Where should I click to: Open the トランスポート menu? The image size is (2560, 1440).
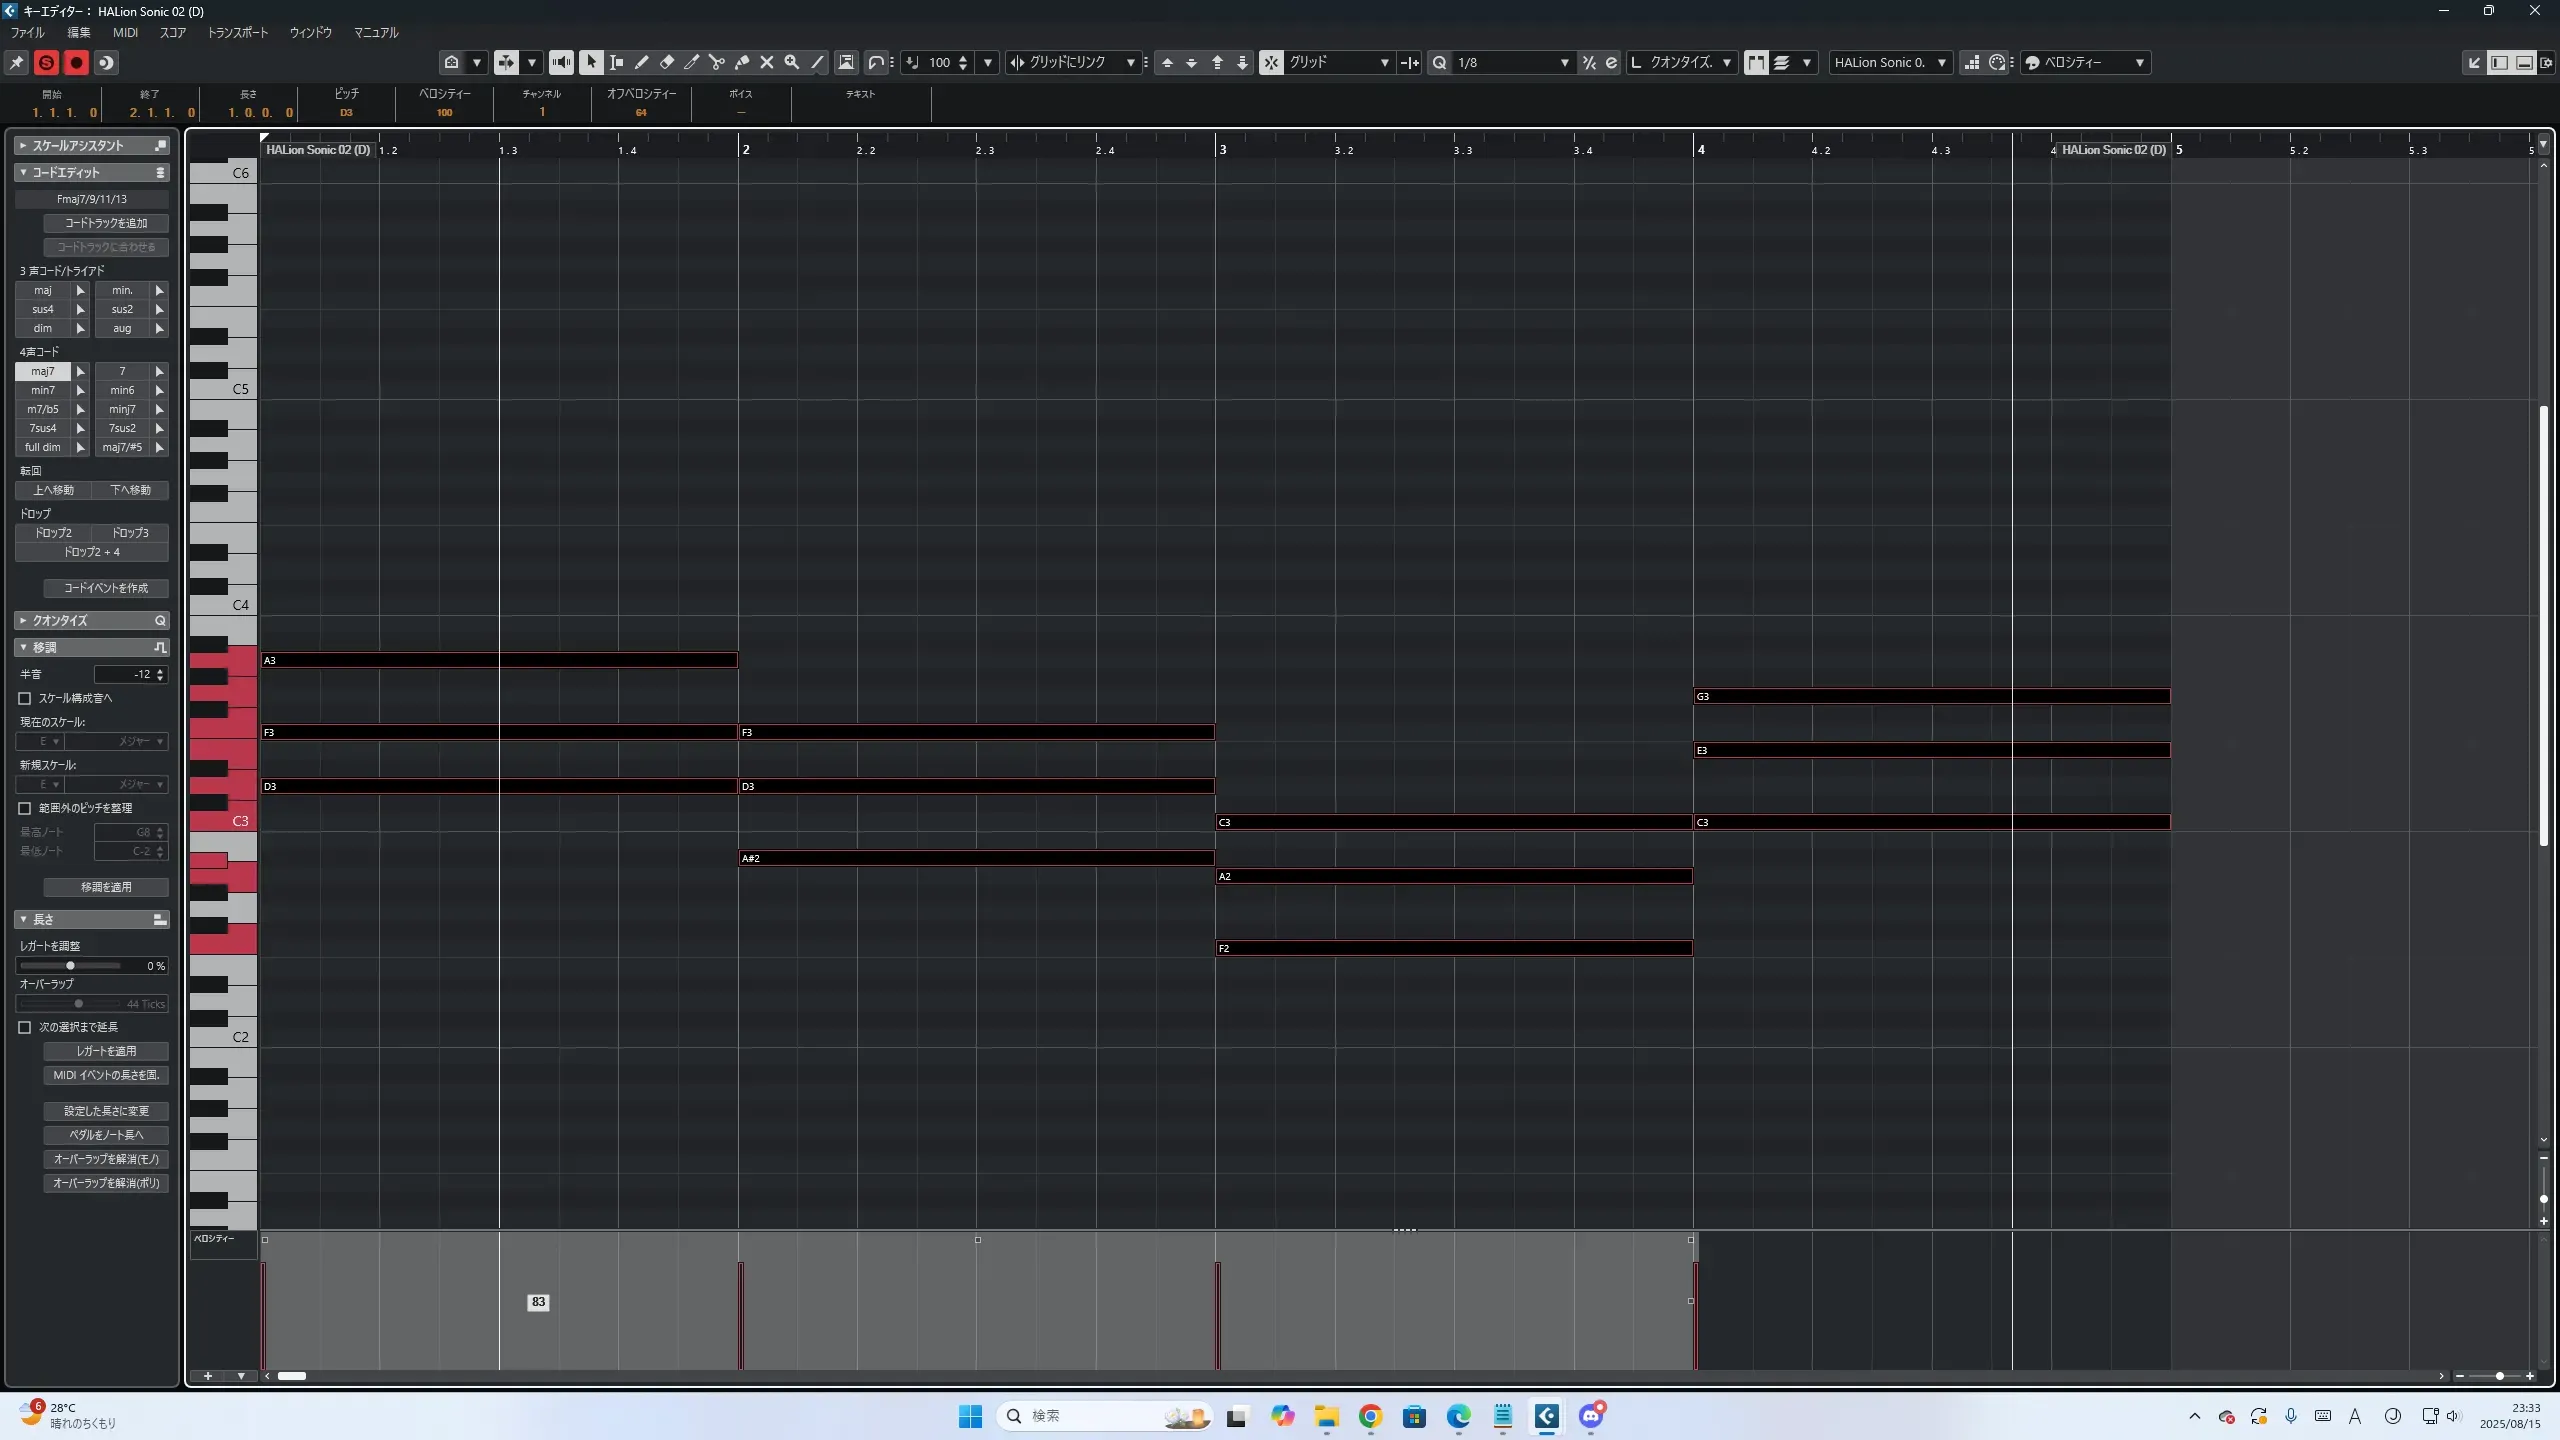[x=238, y=32]
